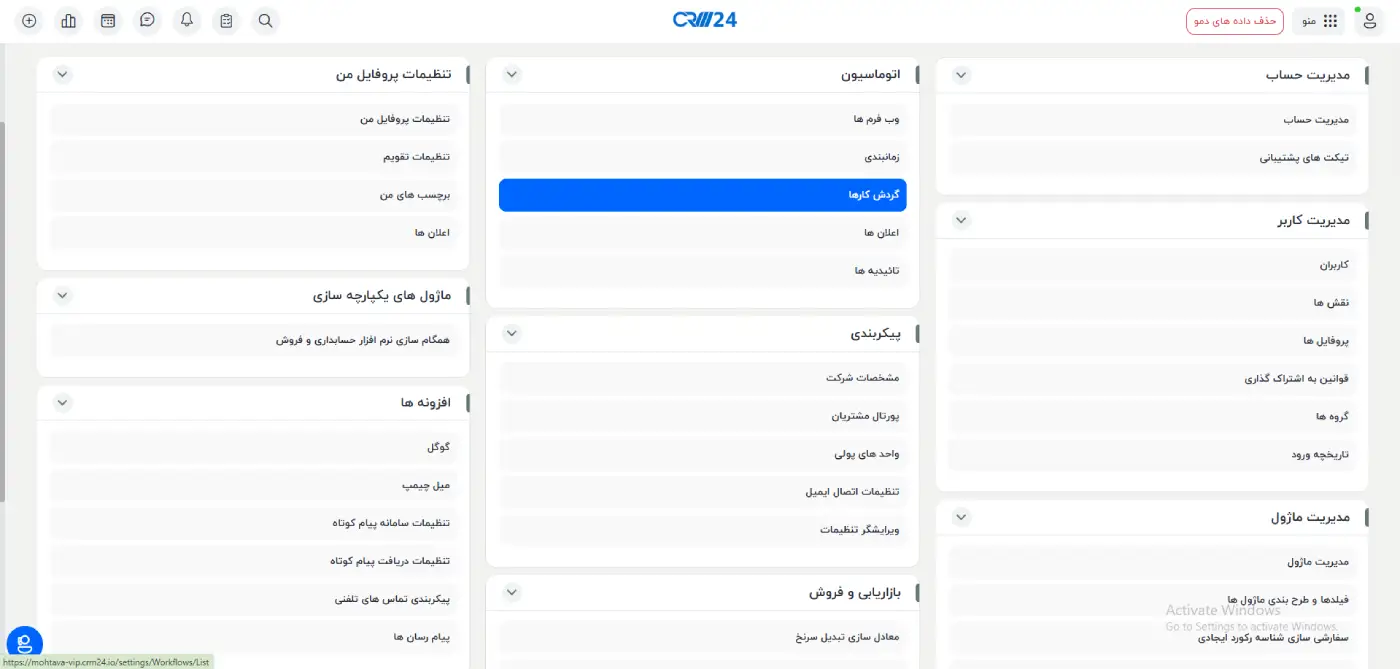The image size is (1400, 669).
Task: Click the search magnifier icon
Action: point(265,20)
